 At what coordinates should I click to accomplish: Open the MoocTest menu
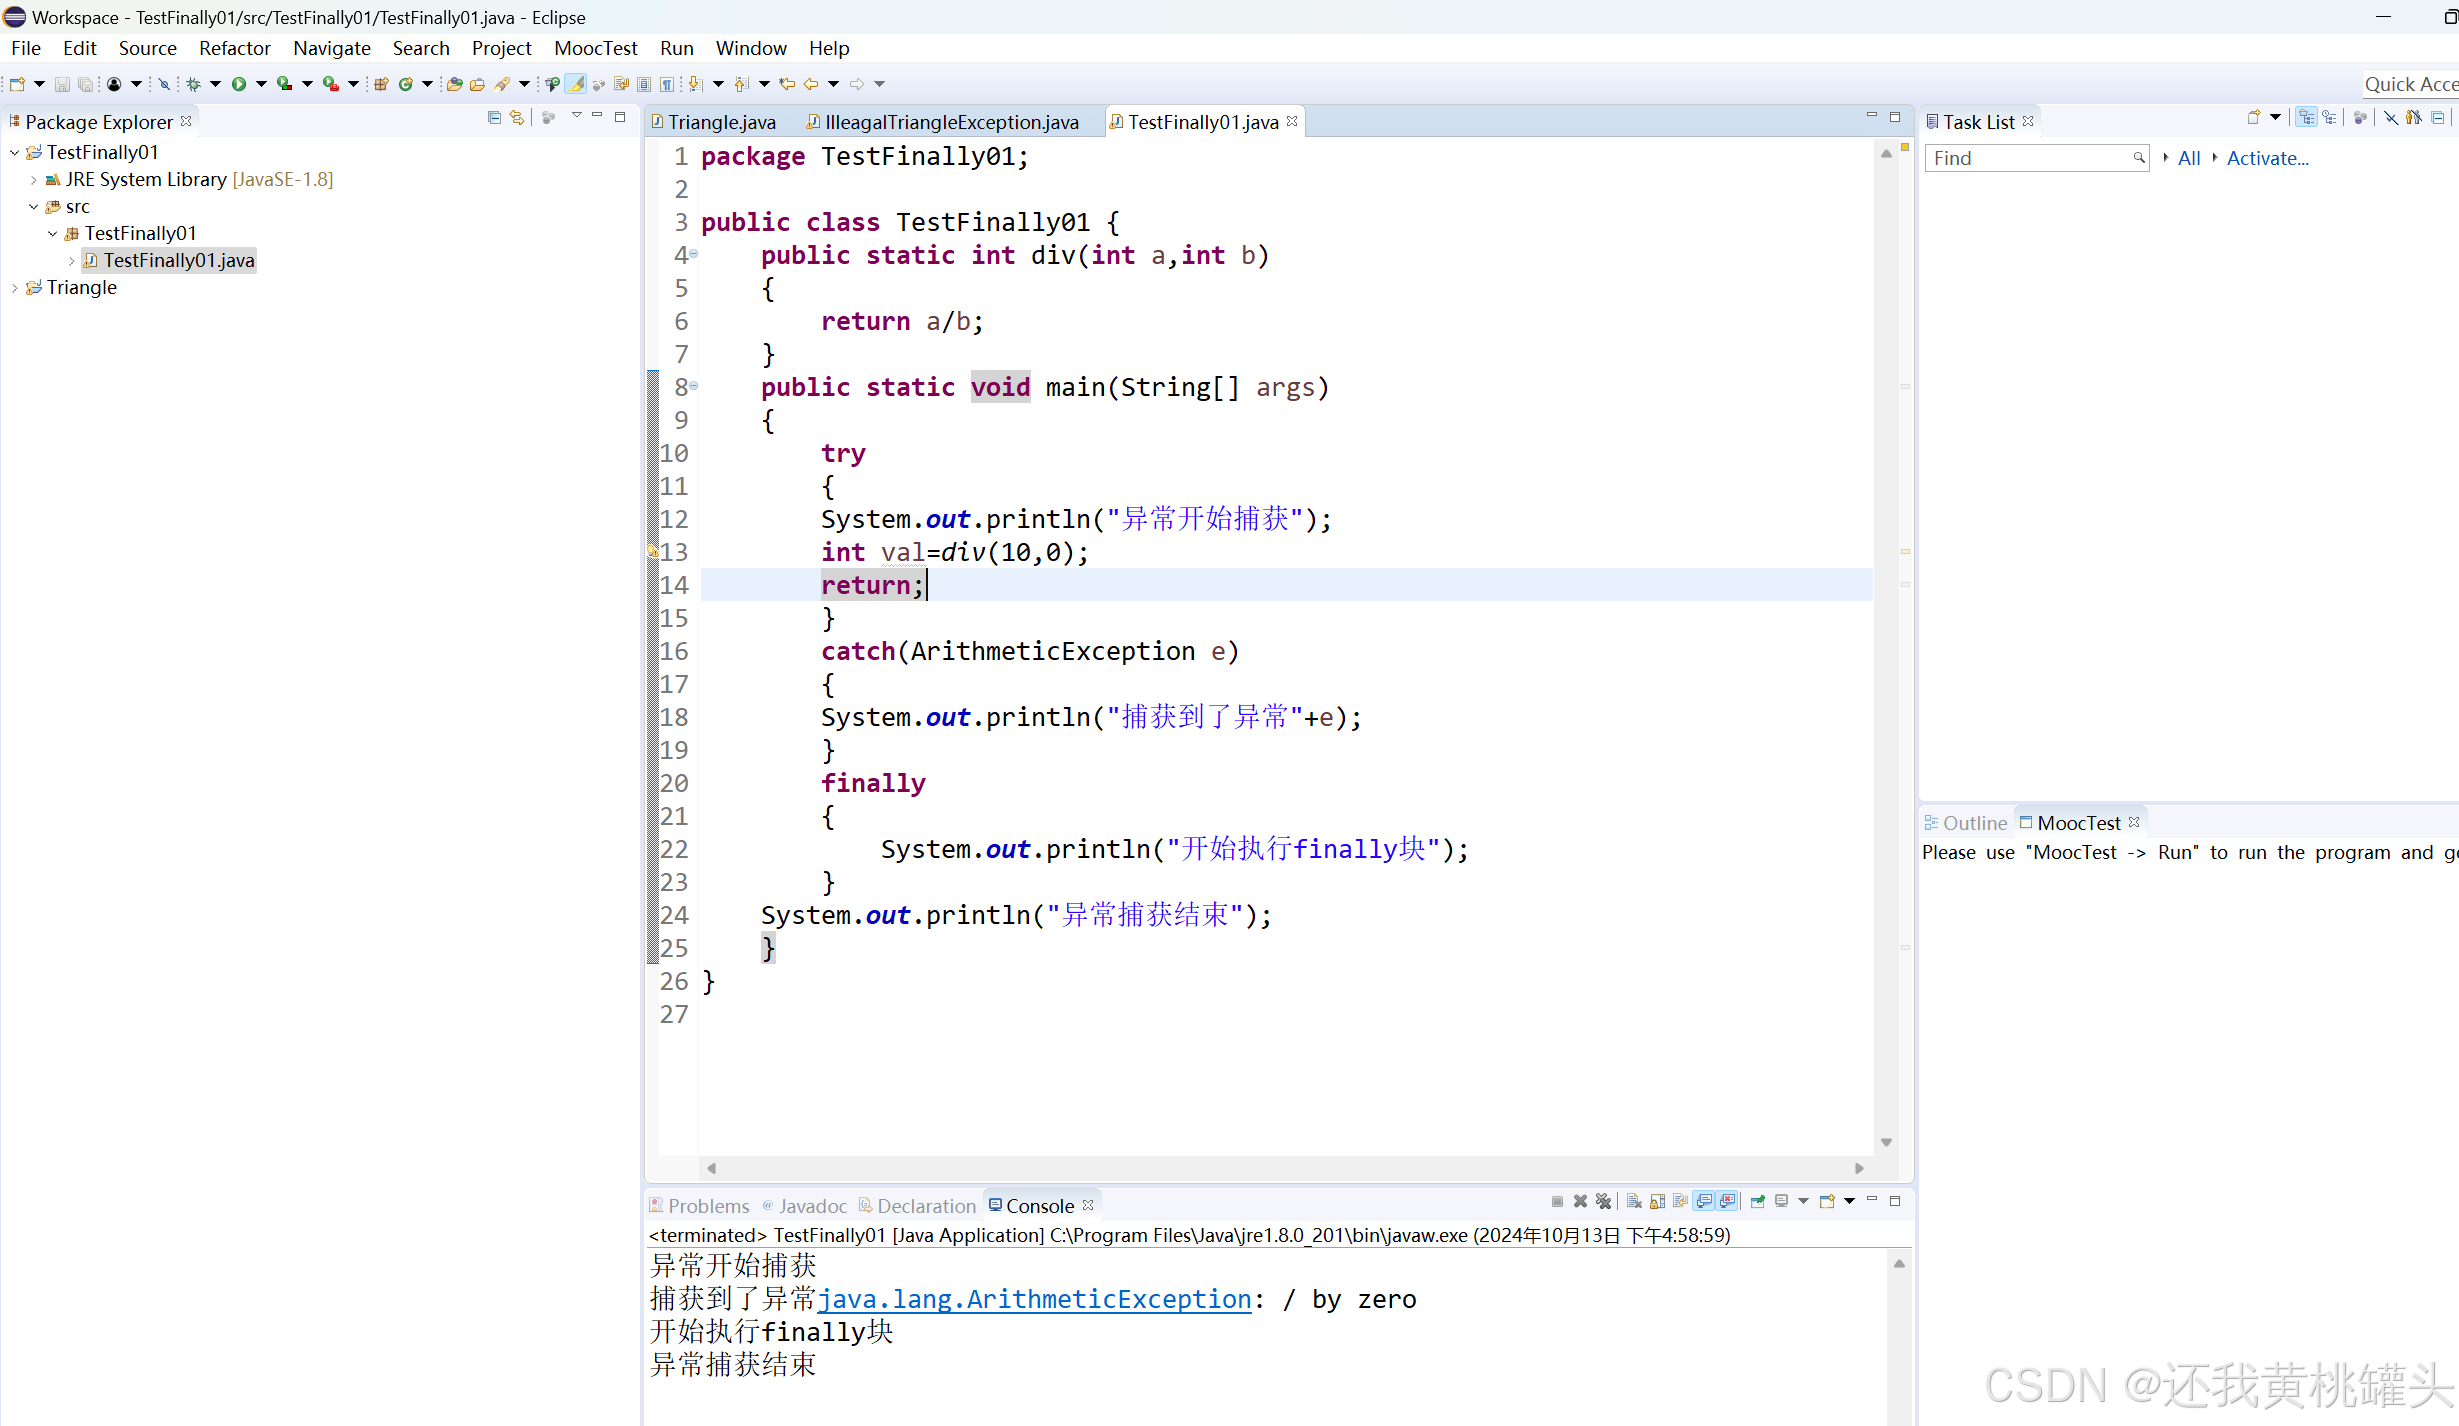tap(595, 48)
